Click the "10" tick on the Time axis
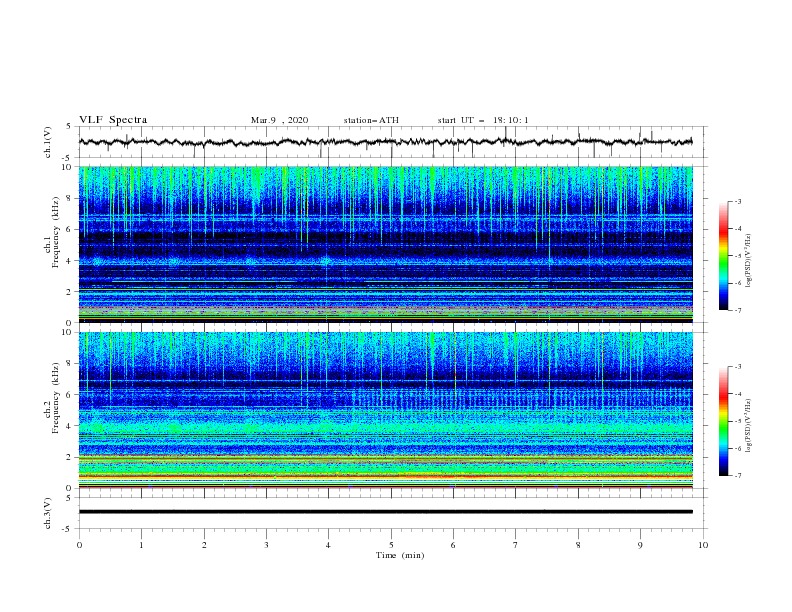Screen dimensions: 792x612 (703, 545)
